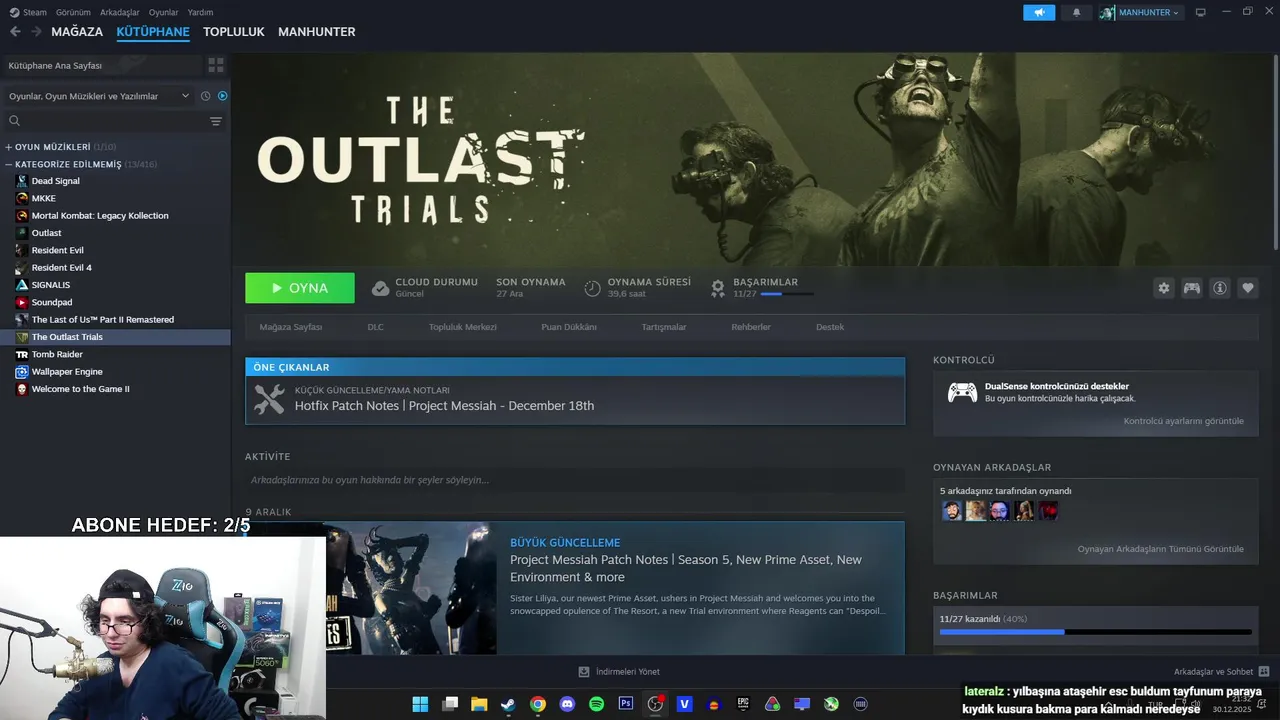Screen dimensions: 1280x720
Task: Open Kontrolcü ayarlarını görüntüle link
Action: coord(1184,421)
